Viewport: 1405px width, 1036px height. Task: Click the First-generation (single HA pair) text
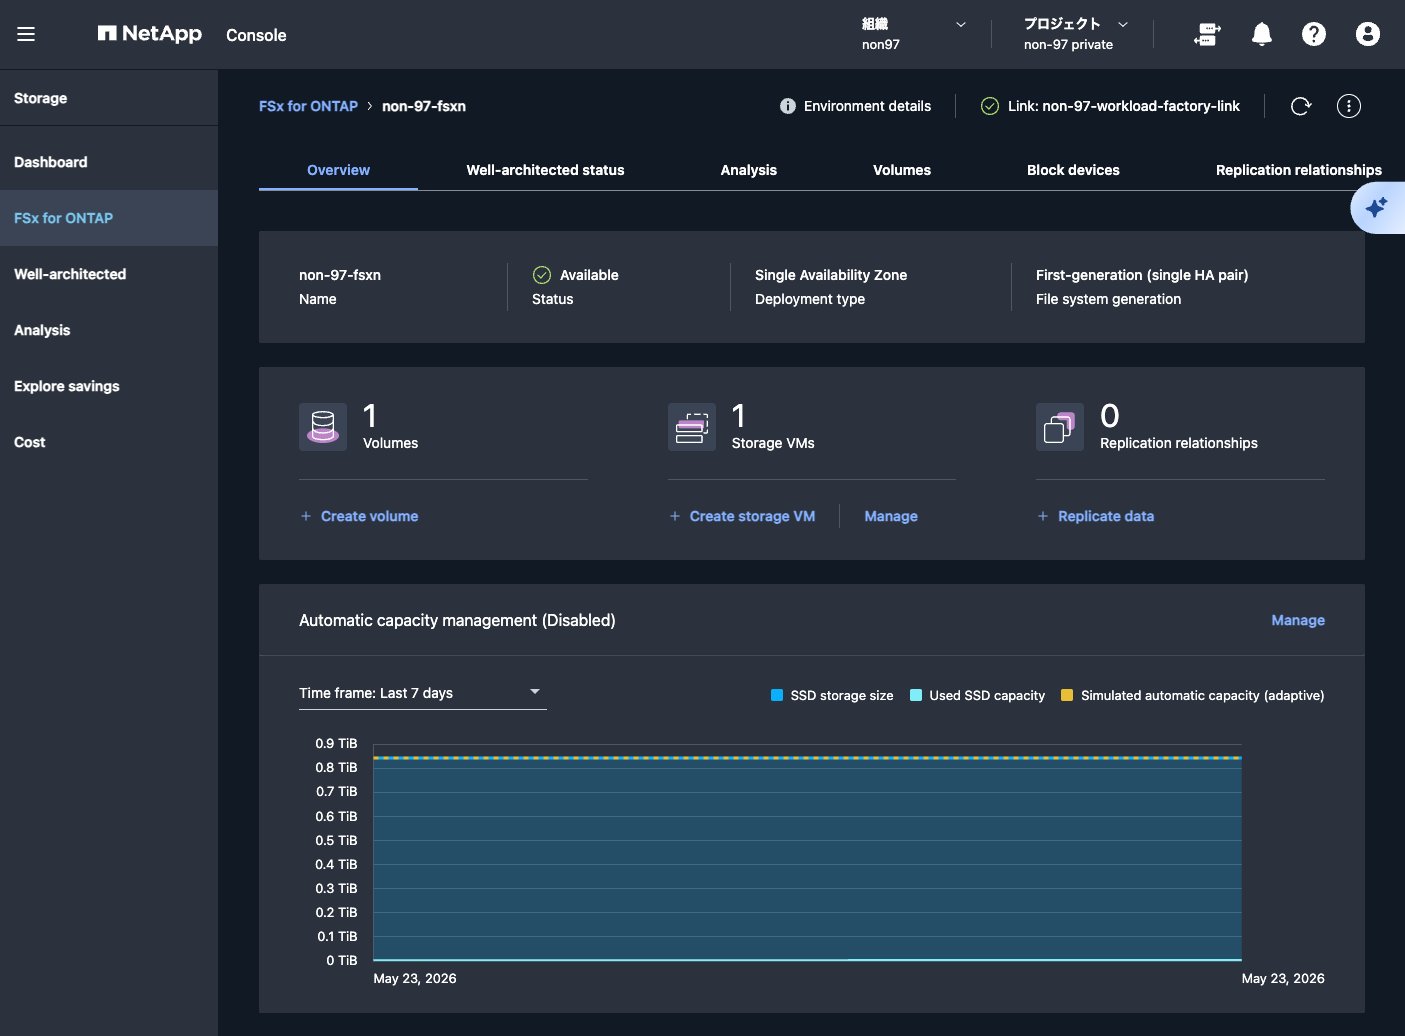pos(1142,275)
